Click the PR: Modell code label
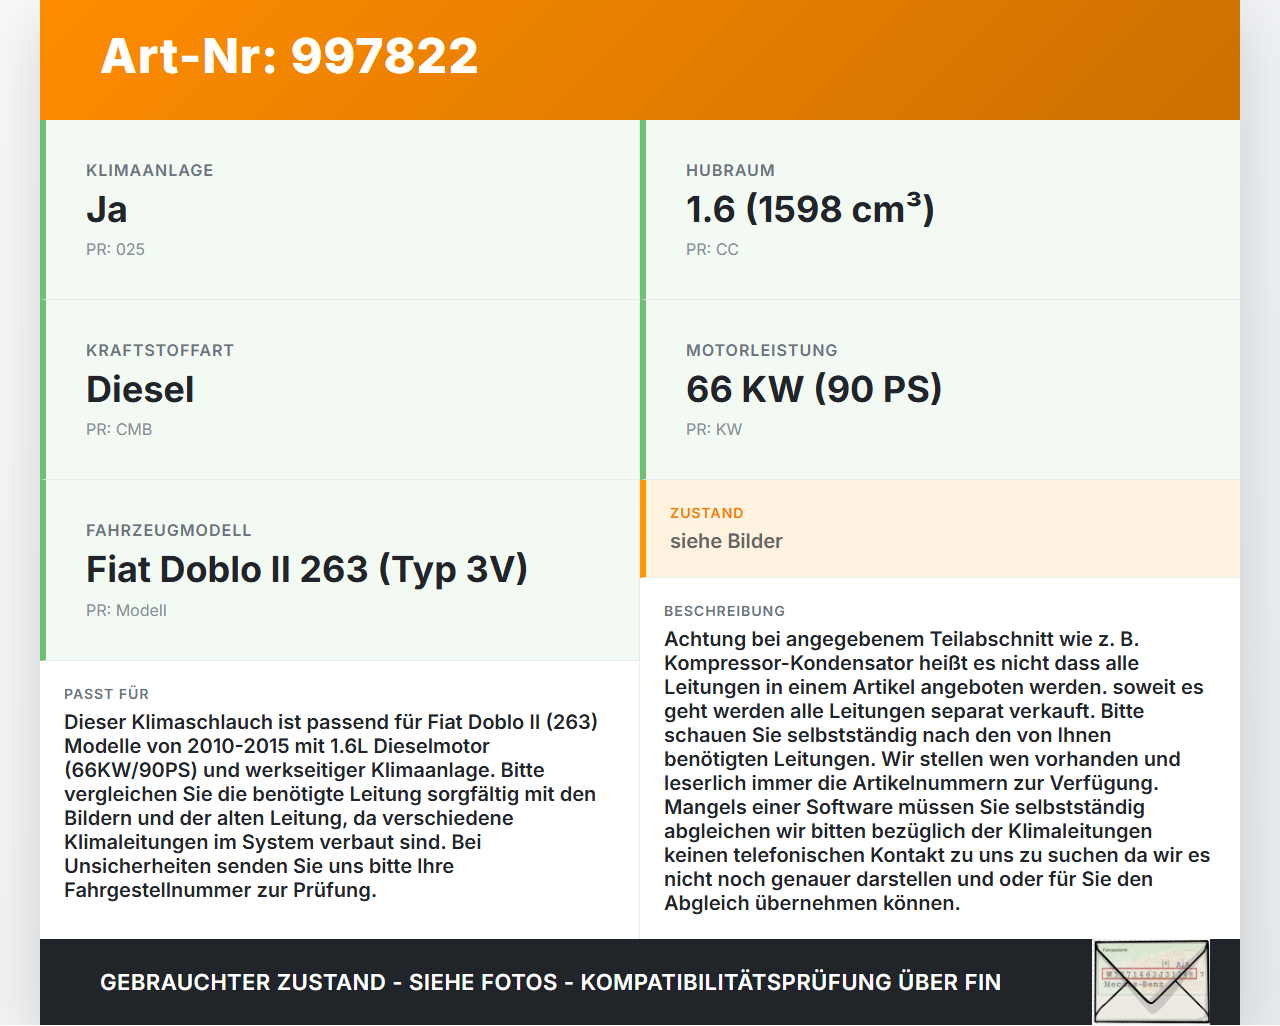 point(126,610)
